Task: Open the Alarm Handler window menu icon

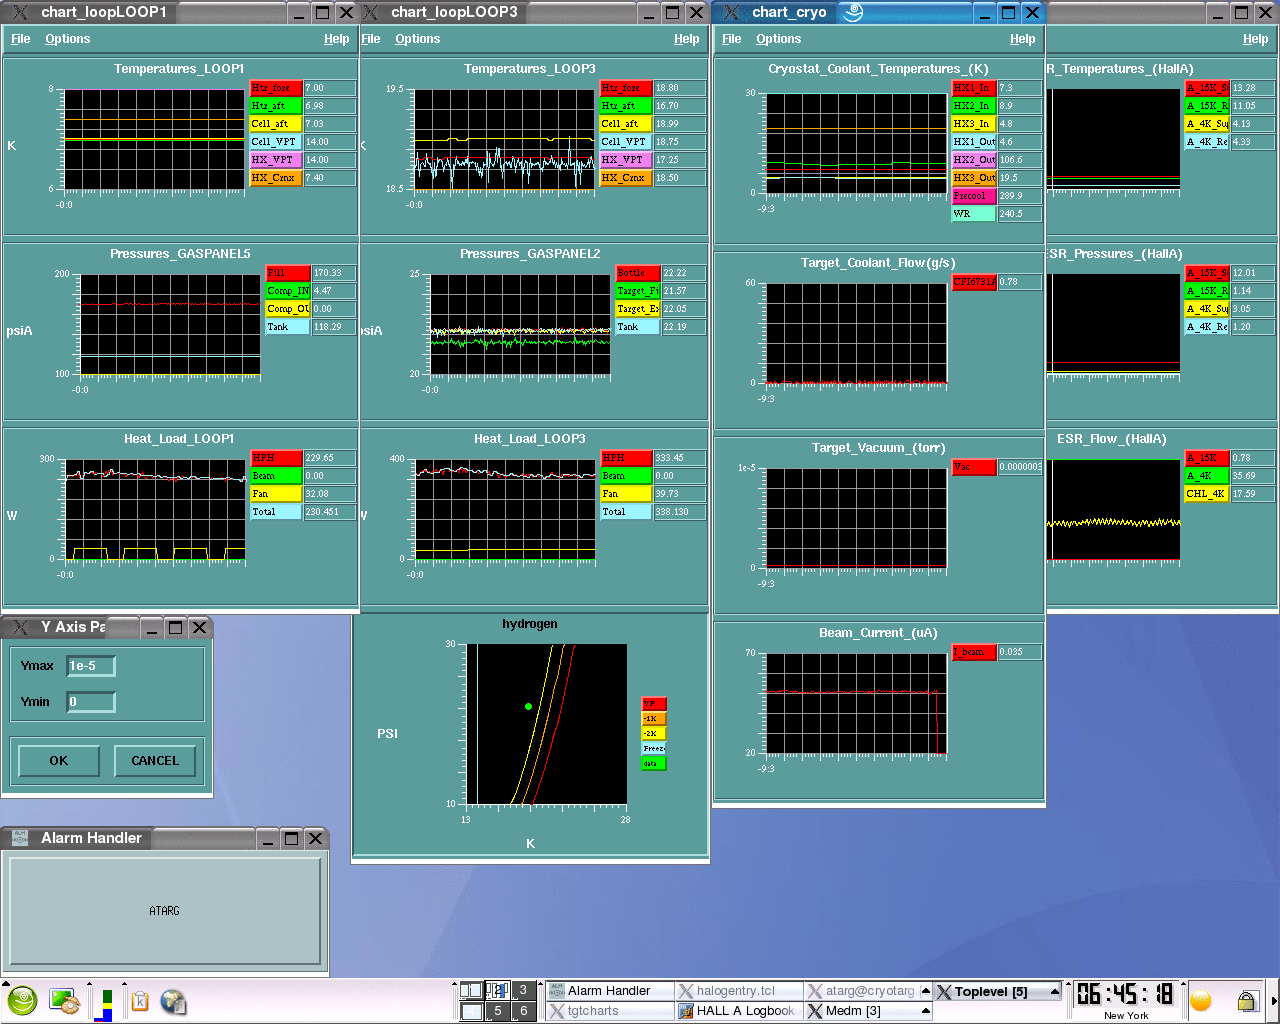Action: click(x=20, y=838)
